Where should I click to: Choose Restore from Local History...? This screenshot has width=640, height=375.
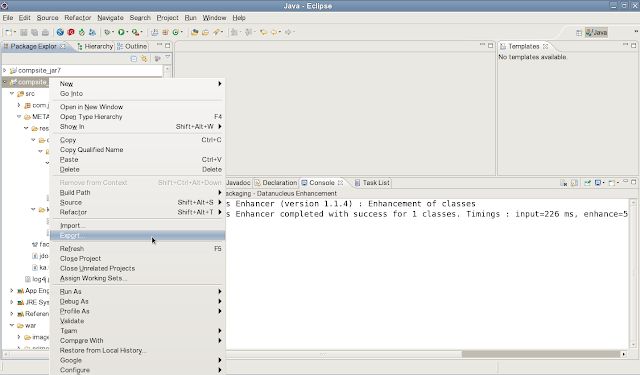[x=137, y=351]
